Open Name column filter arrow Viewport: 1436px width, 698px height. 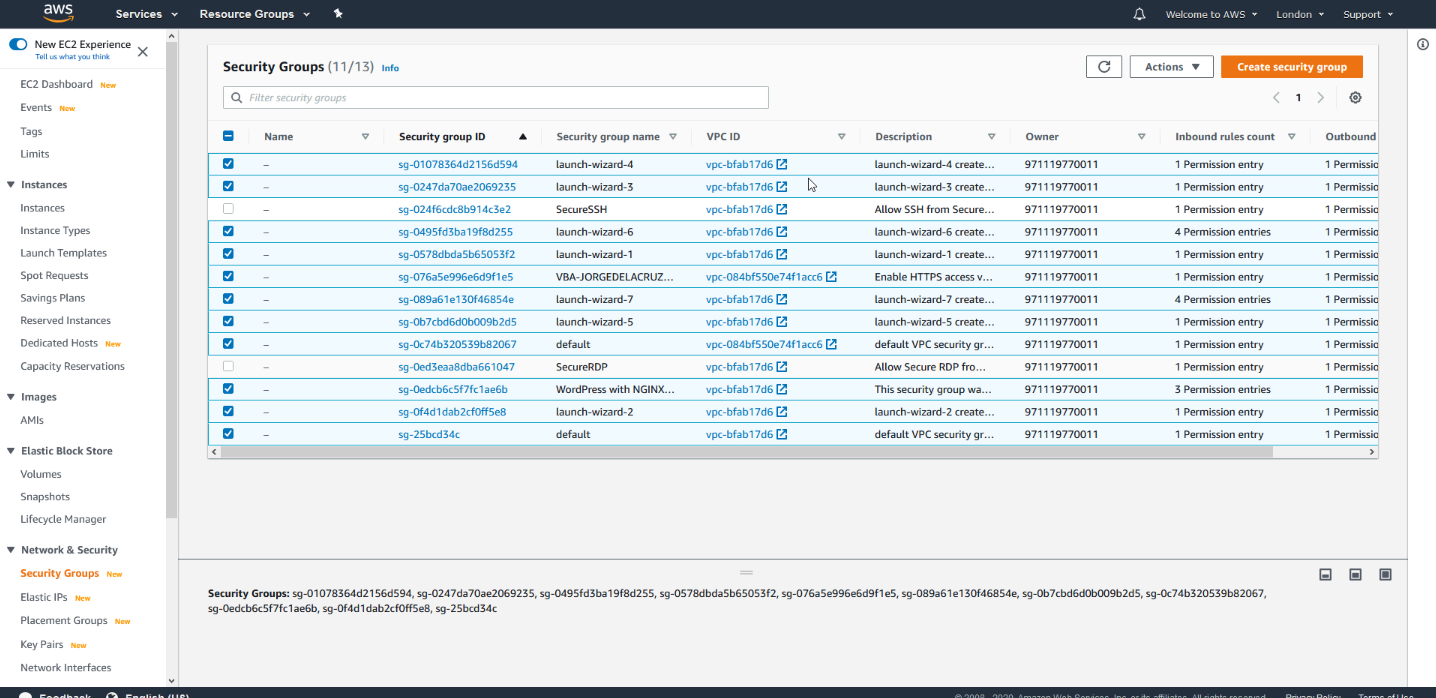(365, 137)
